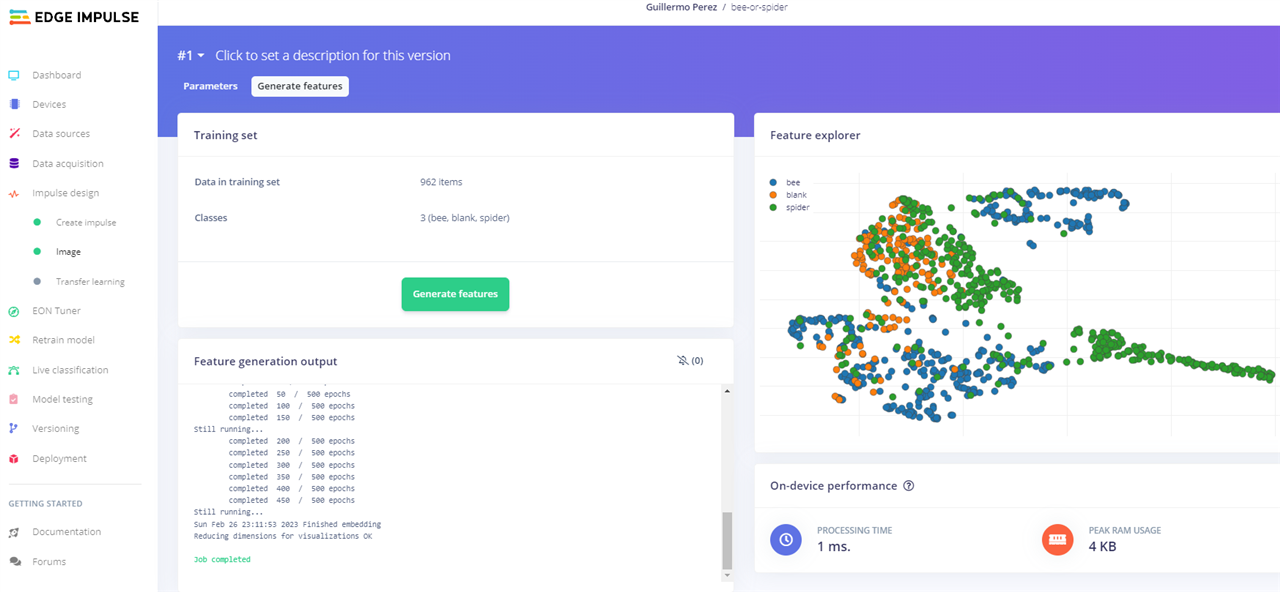
Task: Select the Data acquisition database icon
Action: click(14, 163)
